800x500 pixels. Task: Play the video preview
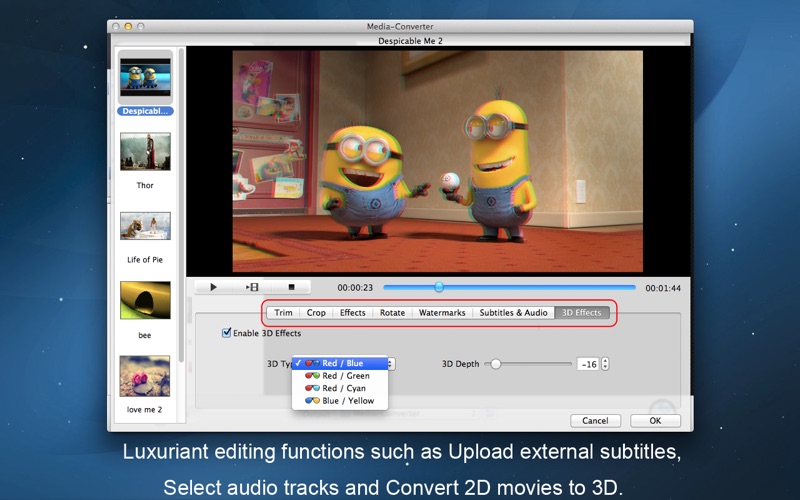(213, 287)
